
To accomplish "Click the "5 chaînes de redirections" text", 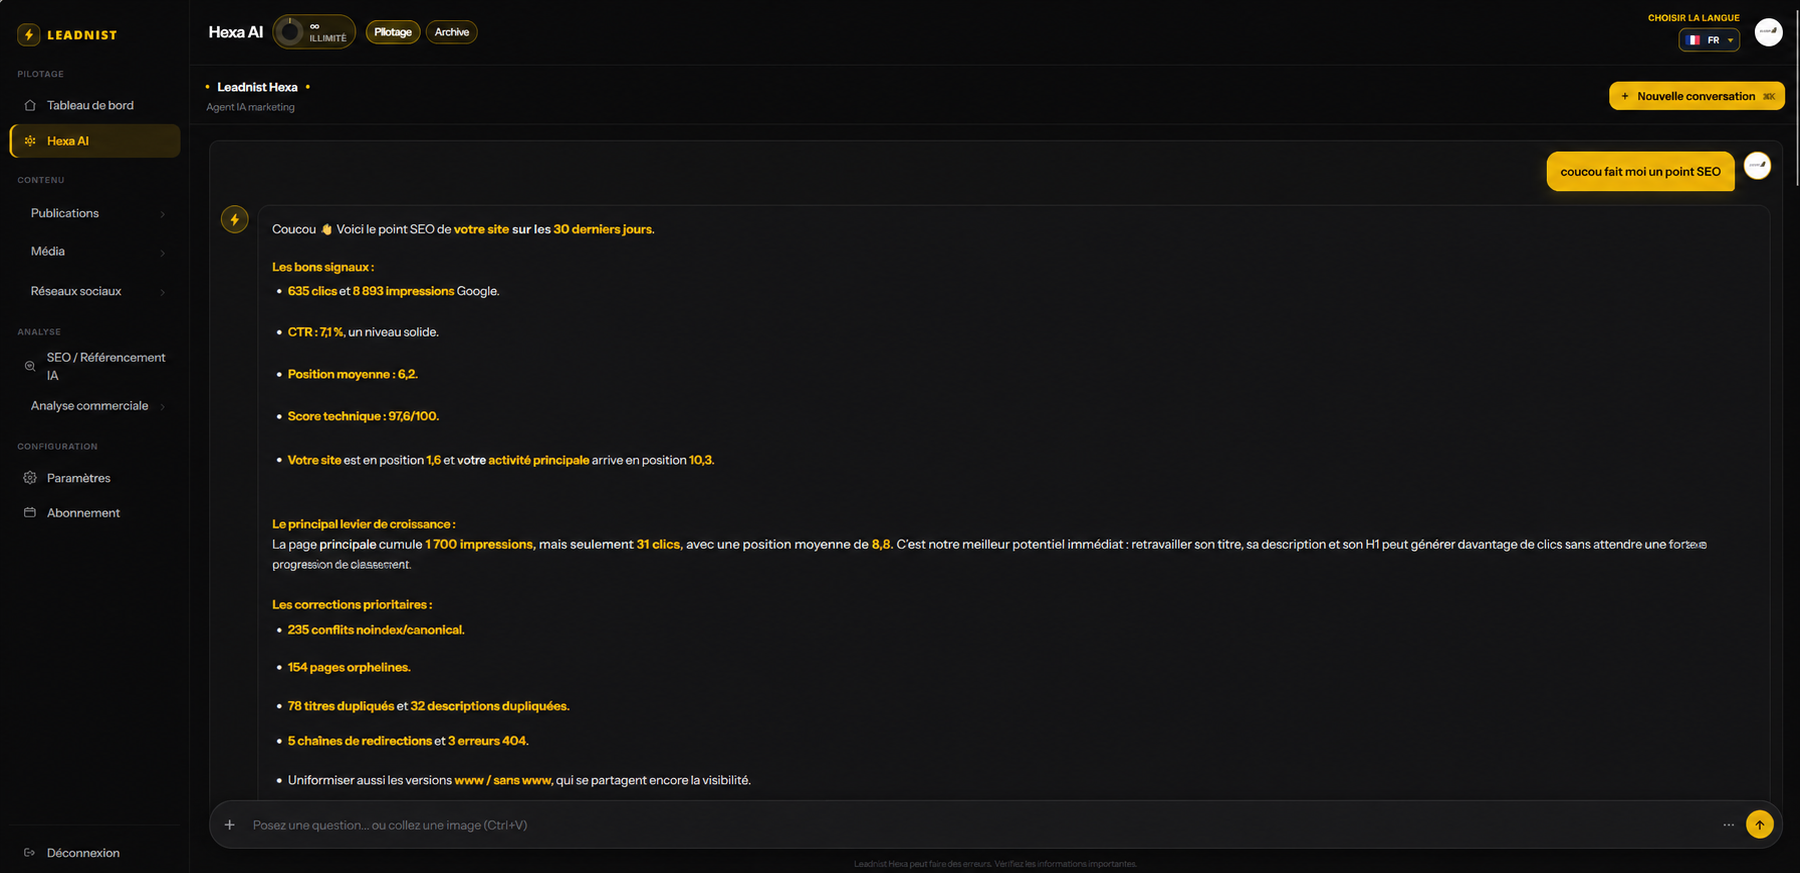I will coord(360,741).
